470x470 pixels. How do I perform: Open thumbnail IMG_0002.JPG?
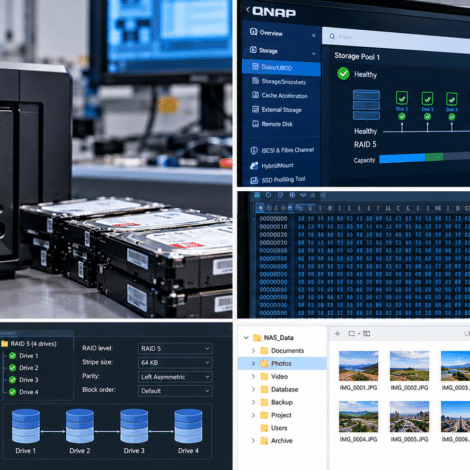pyautogui.click(x=410, y=366)
